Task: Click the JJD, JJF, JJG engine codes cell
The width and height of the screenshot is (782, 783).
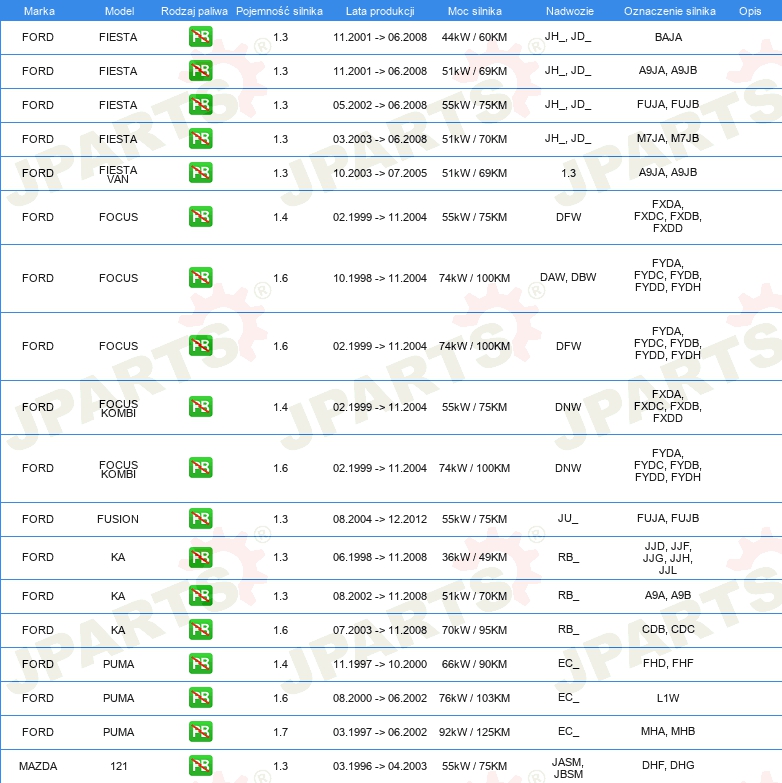Action: click(x=668, y=558)
